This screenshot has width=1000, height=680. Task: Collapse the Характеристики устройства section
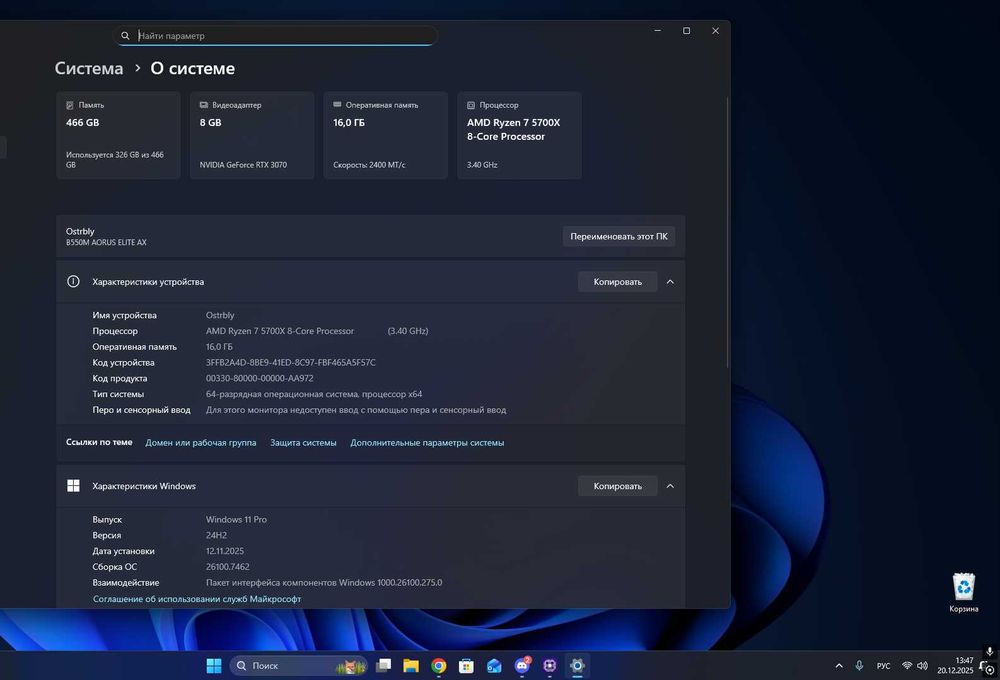[670, 282]
